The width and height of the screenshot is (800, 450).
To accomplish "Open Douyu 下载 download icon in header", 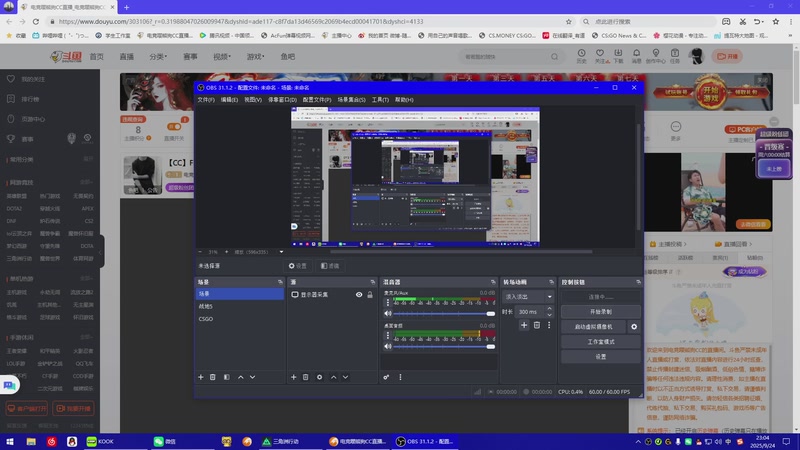I will tap(618, 56).
